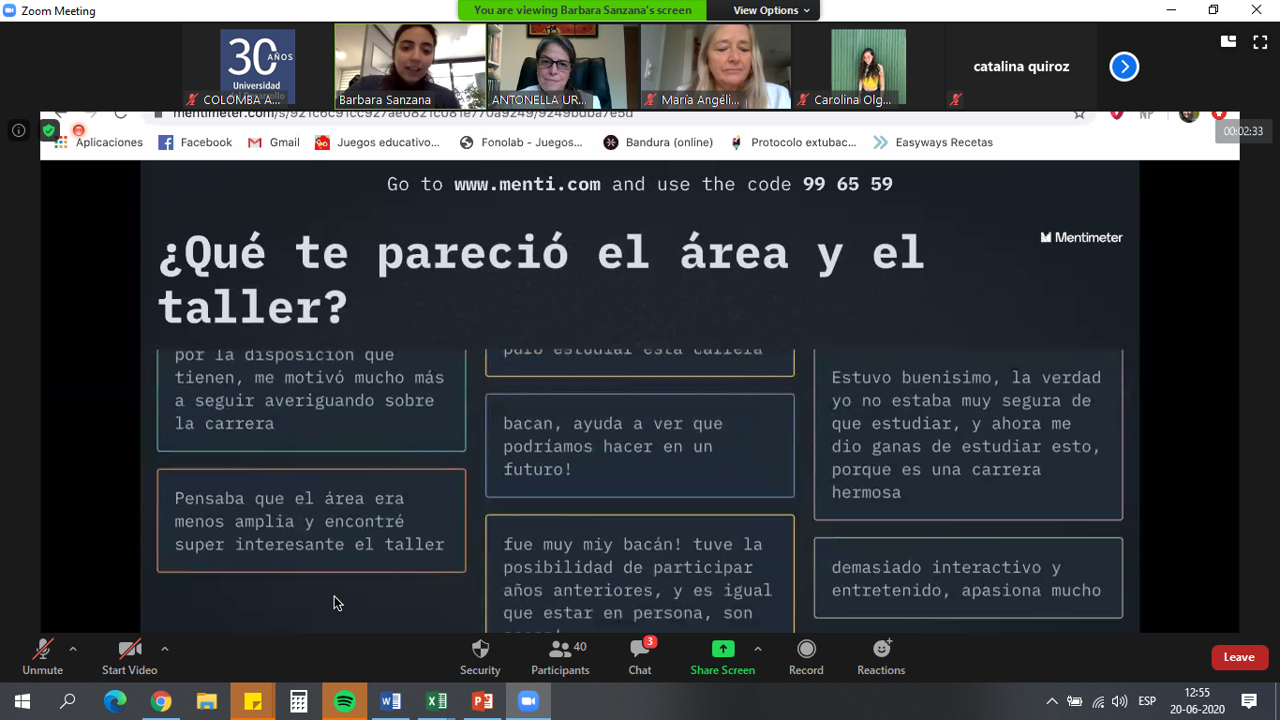Open the Windows notification center
The width and height of the screenshot is (1280, 720).
coord(1249,702)
